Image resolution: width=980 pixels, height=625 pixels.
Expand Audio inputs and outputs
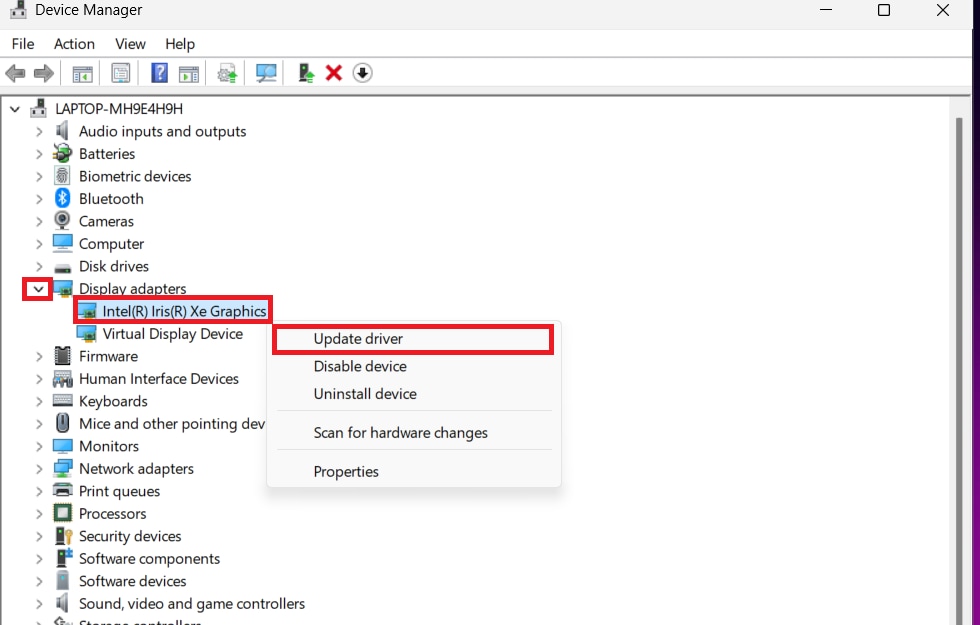click(x=39, y=131)
